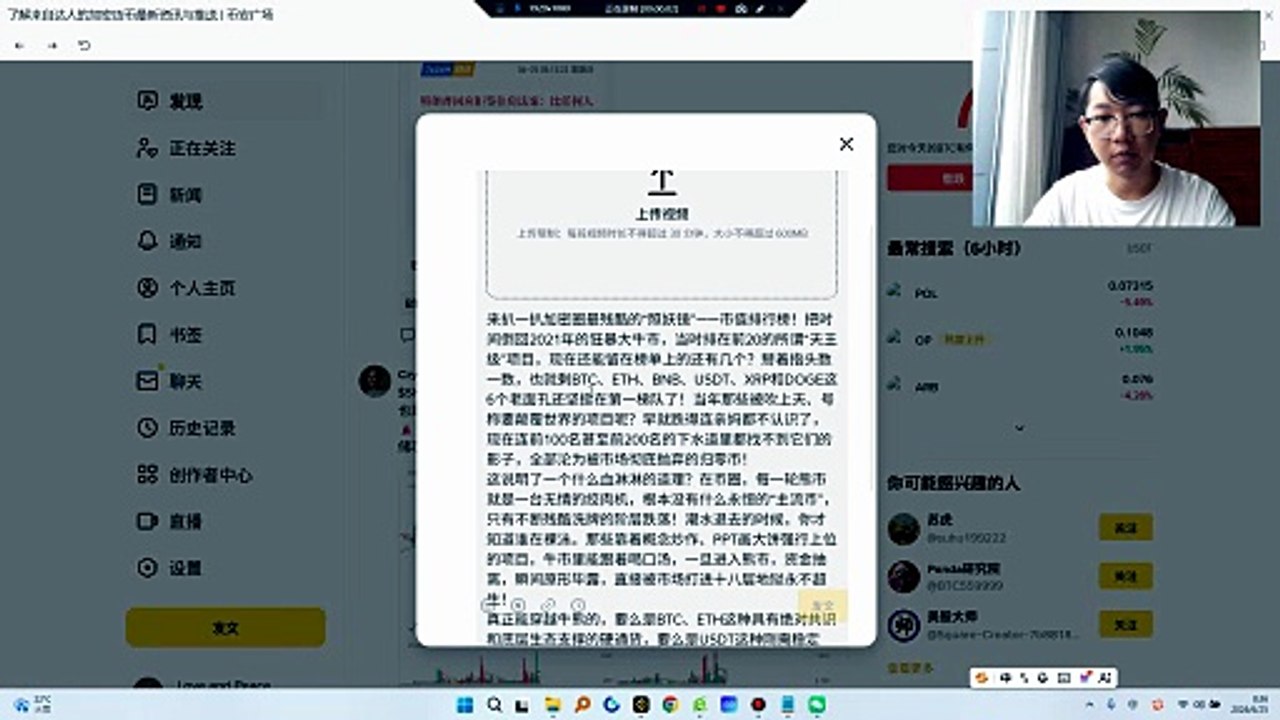The height and width of the screenshot is (720, 1280).
Task: Open Panda研究院 avatar
Action: pyautogui.click(x=904, y=577)
